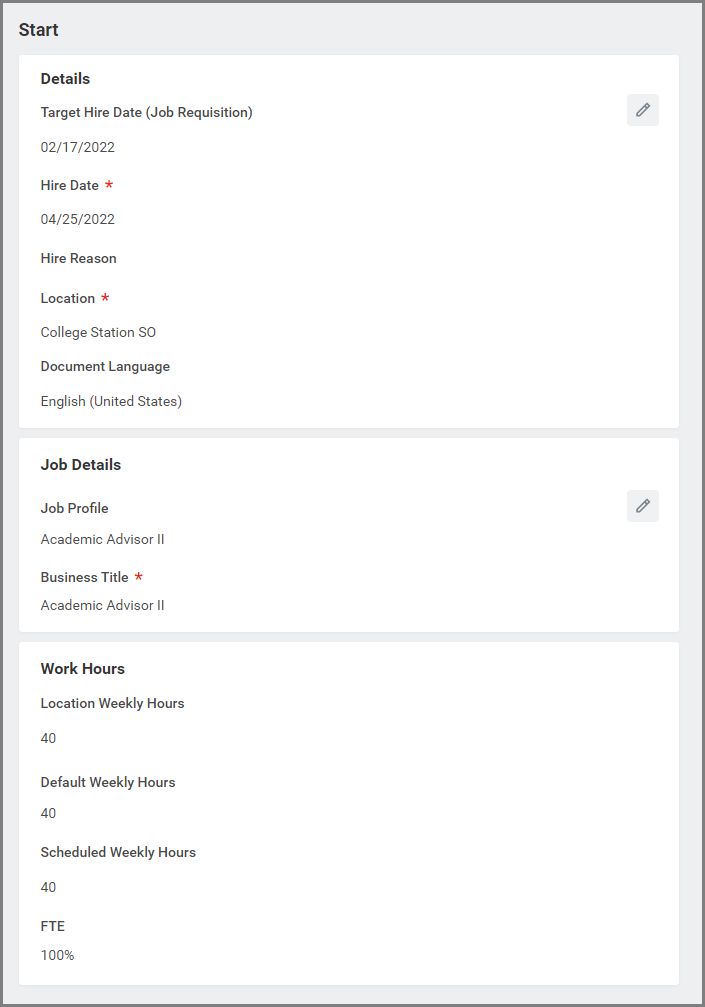Click the Location Weekly Hours value 40
Viewport: 705px width, 1007px height.
[x=48, y=739]
